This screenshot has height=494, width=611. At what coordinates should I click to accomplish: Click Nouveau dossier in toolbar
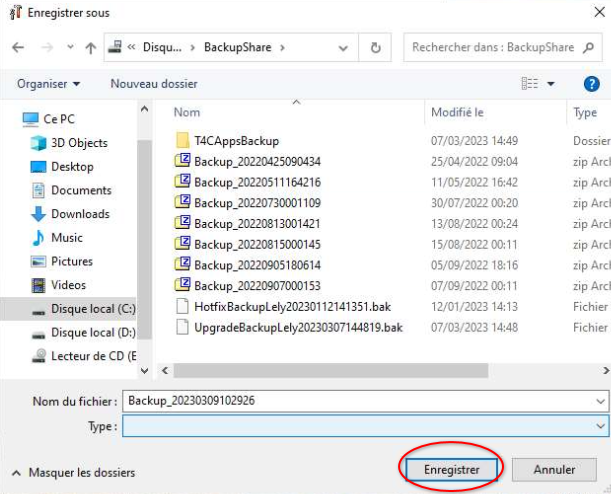pyautogui.click(x=154, y=84)
